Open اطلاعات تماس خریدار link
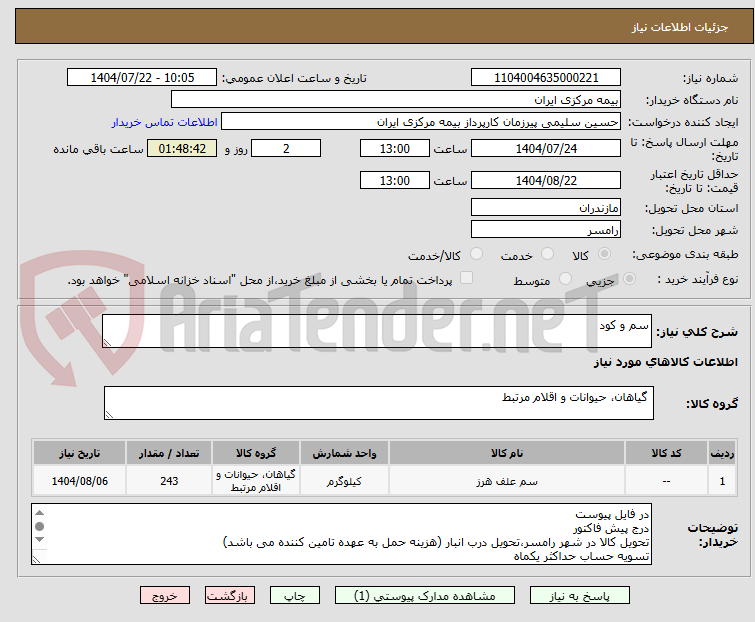755x622 pixels. 165,122
